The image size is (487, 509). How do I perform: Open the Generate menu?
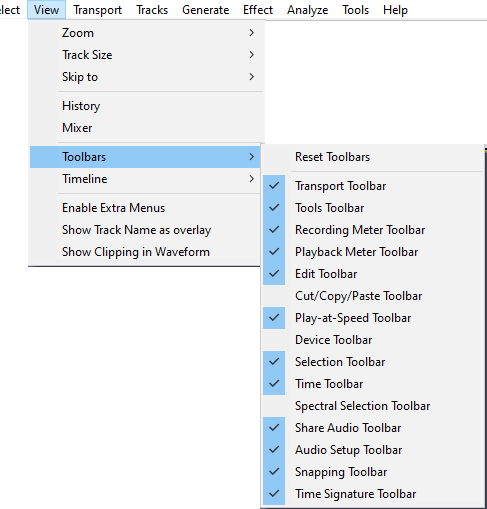(x=206, y=10)
